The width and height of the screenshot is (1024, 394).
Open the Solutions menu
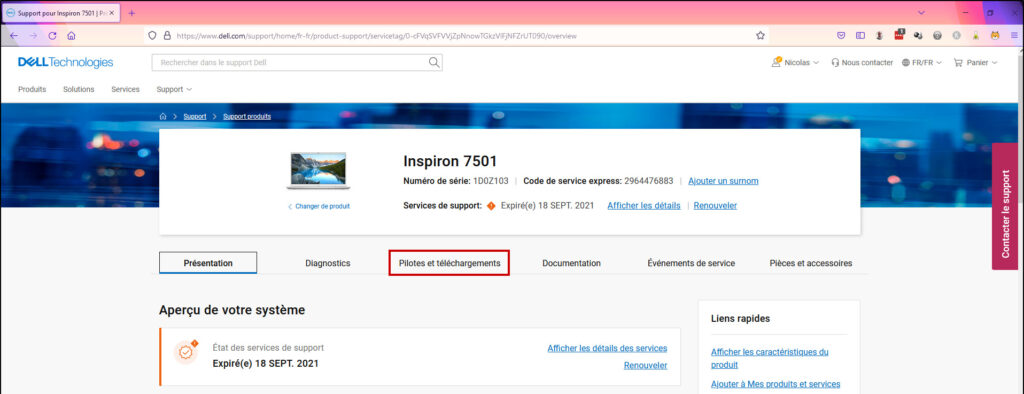click(x=78, y=90)
